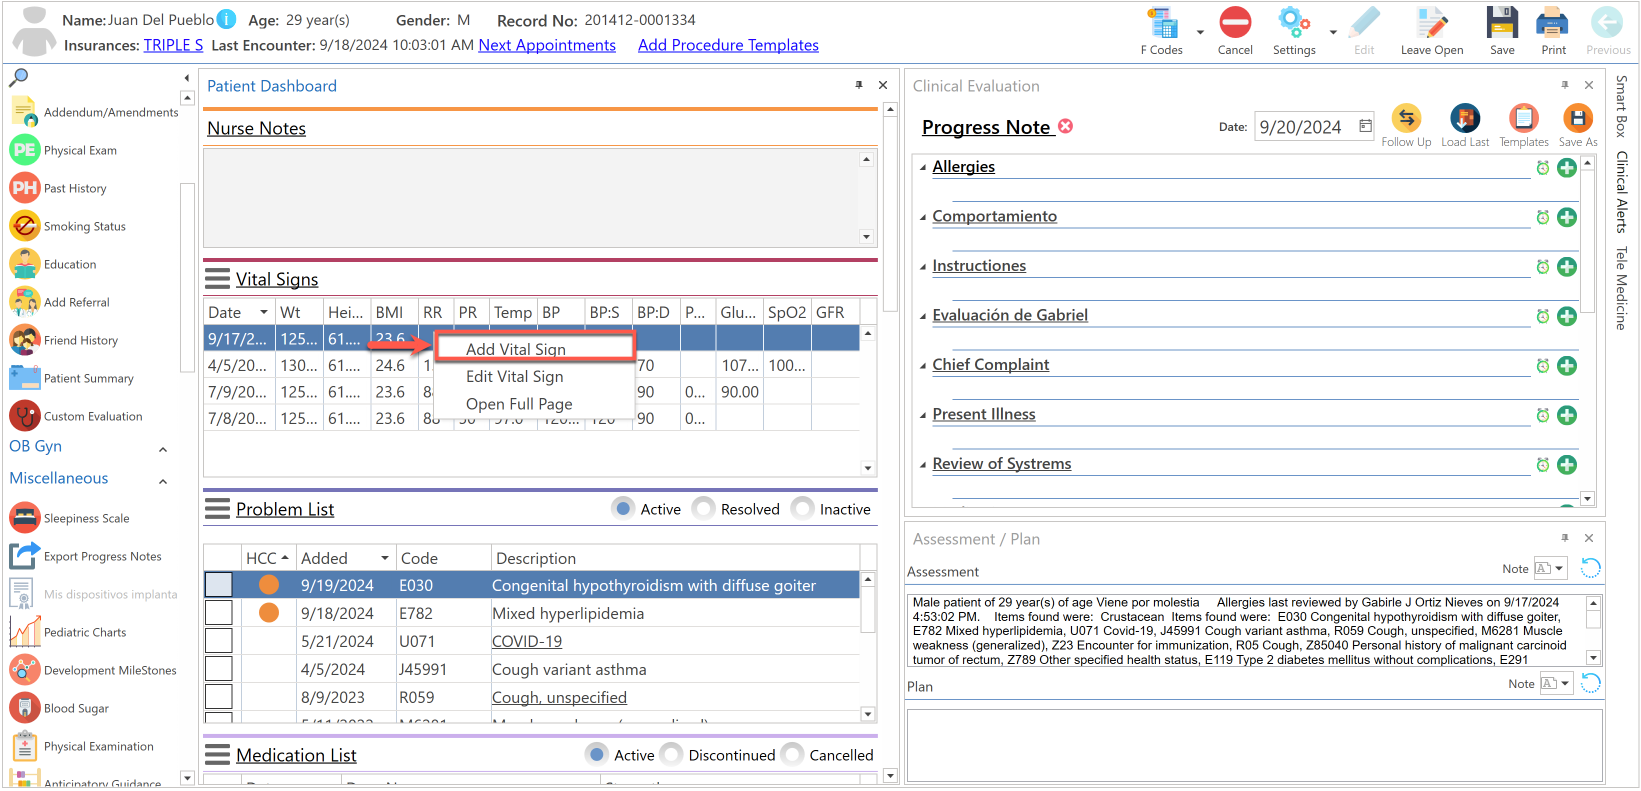
Task: Add entry to Allergies with green plus
Action: (x=1567, y=168)
